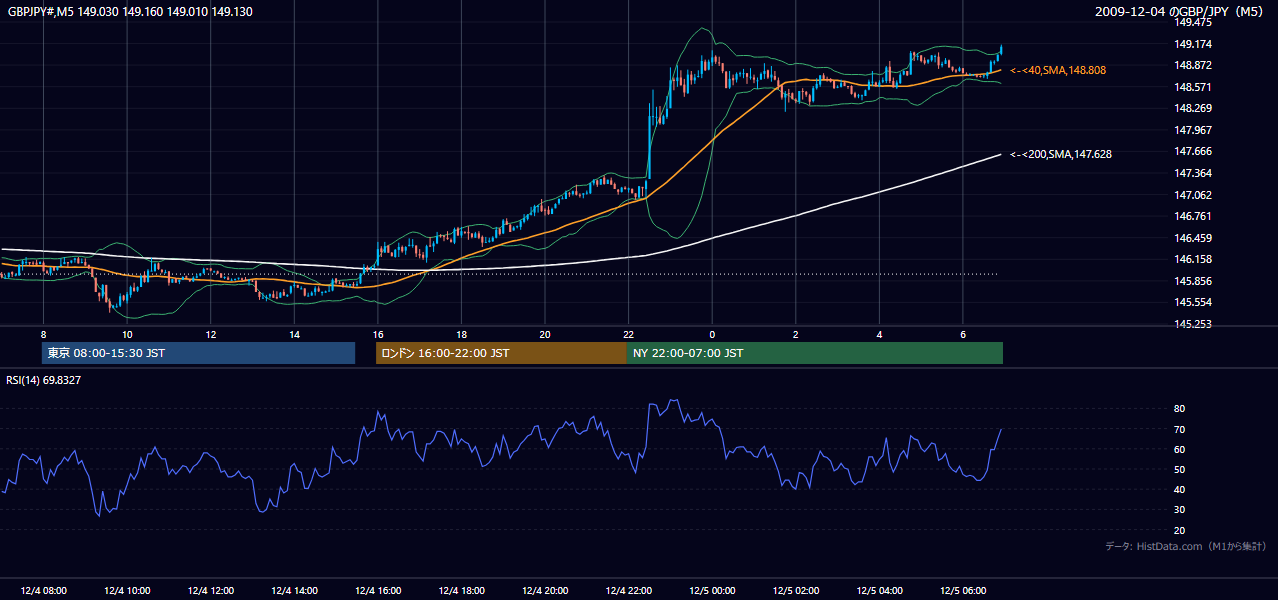Image resolution: width=1278 pixels, height=600 pixels.
Task: Click the 12/4 20:00 time label
Action: point(545,590)
